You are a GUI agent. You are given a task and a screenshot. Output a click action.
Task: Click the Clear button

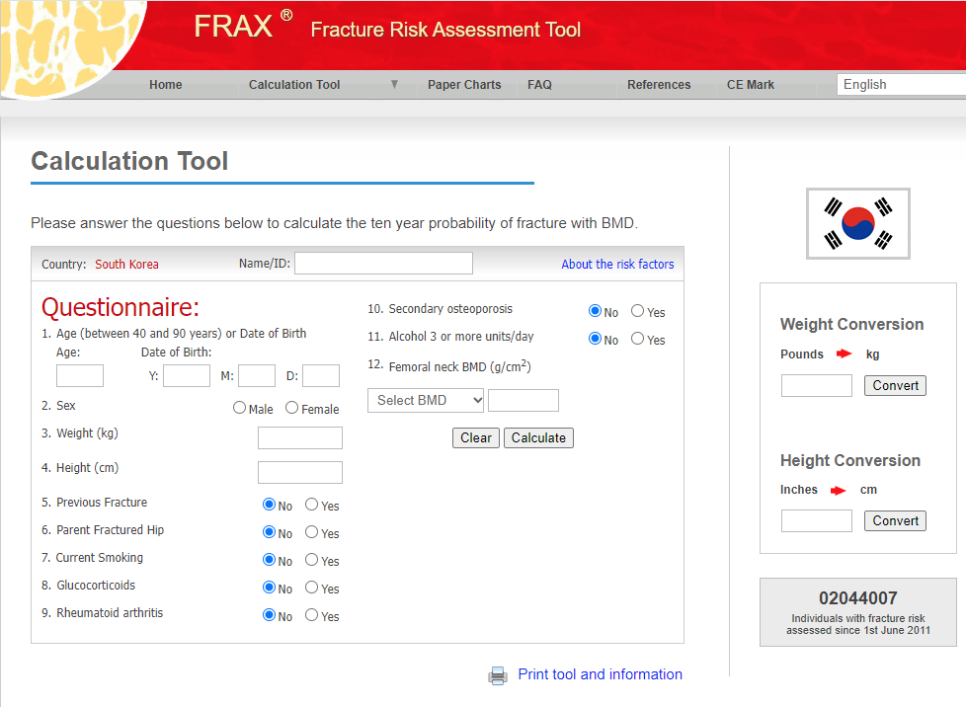tap(476, 438)
